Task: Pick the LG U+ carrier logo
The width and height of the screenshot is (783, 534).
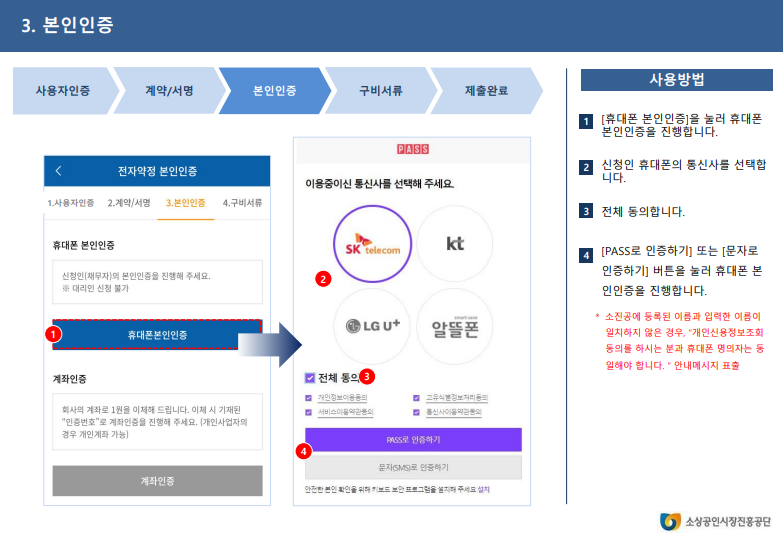Action: (x=373, y=326)
